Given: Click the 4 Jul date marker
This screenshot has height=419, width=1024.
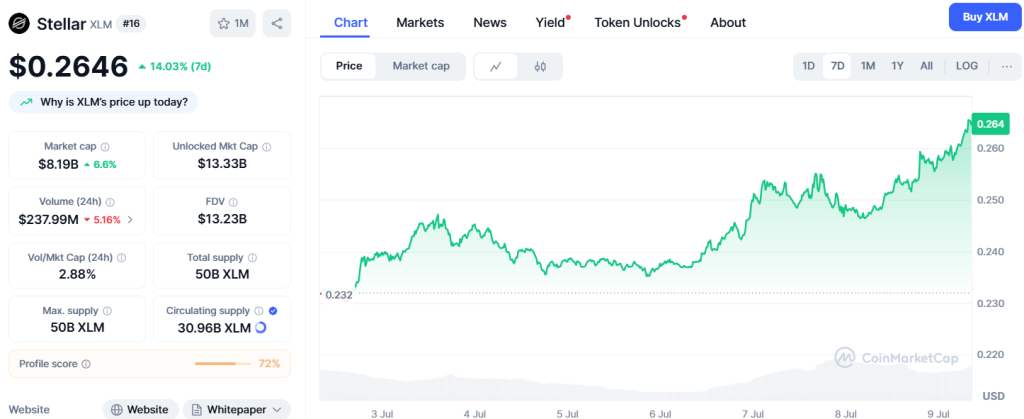Looking at the screenshot, I should point(475,414).
